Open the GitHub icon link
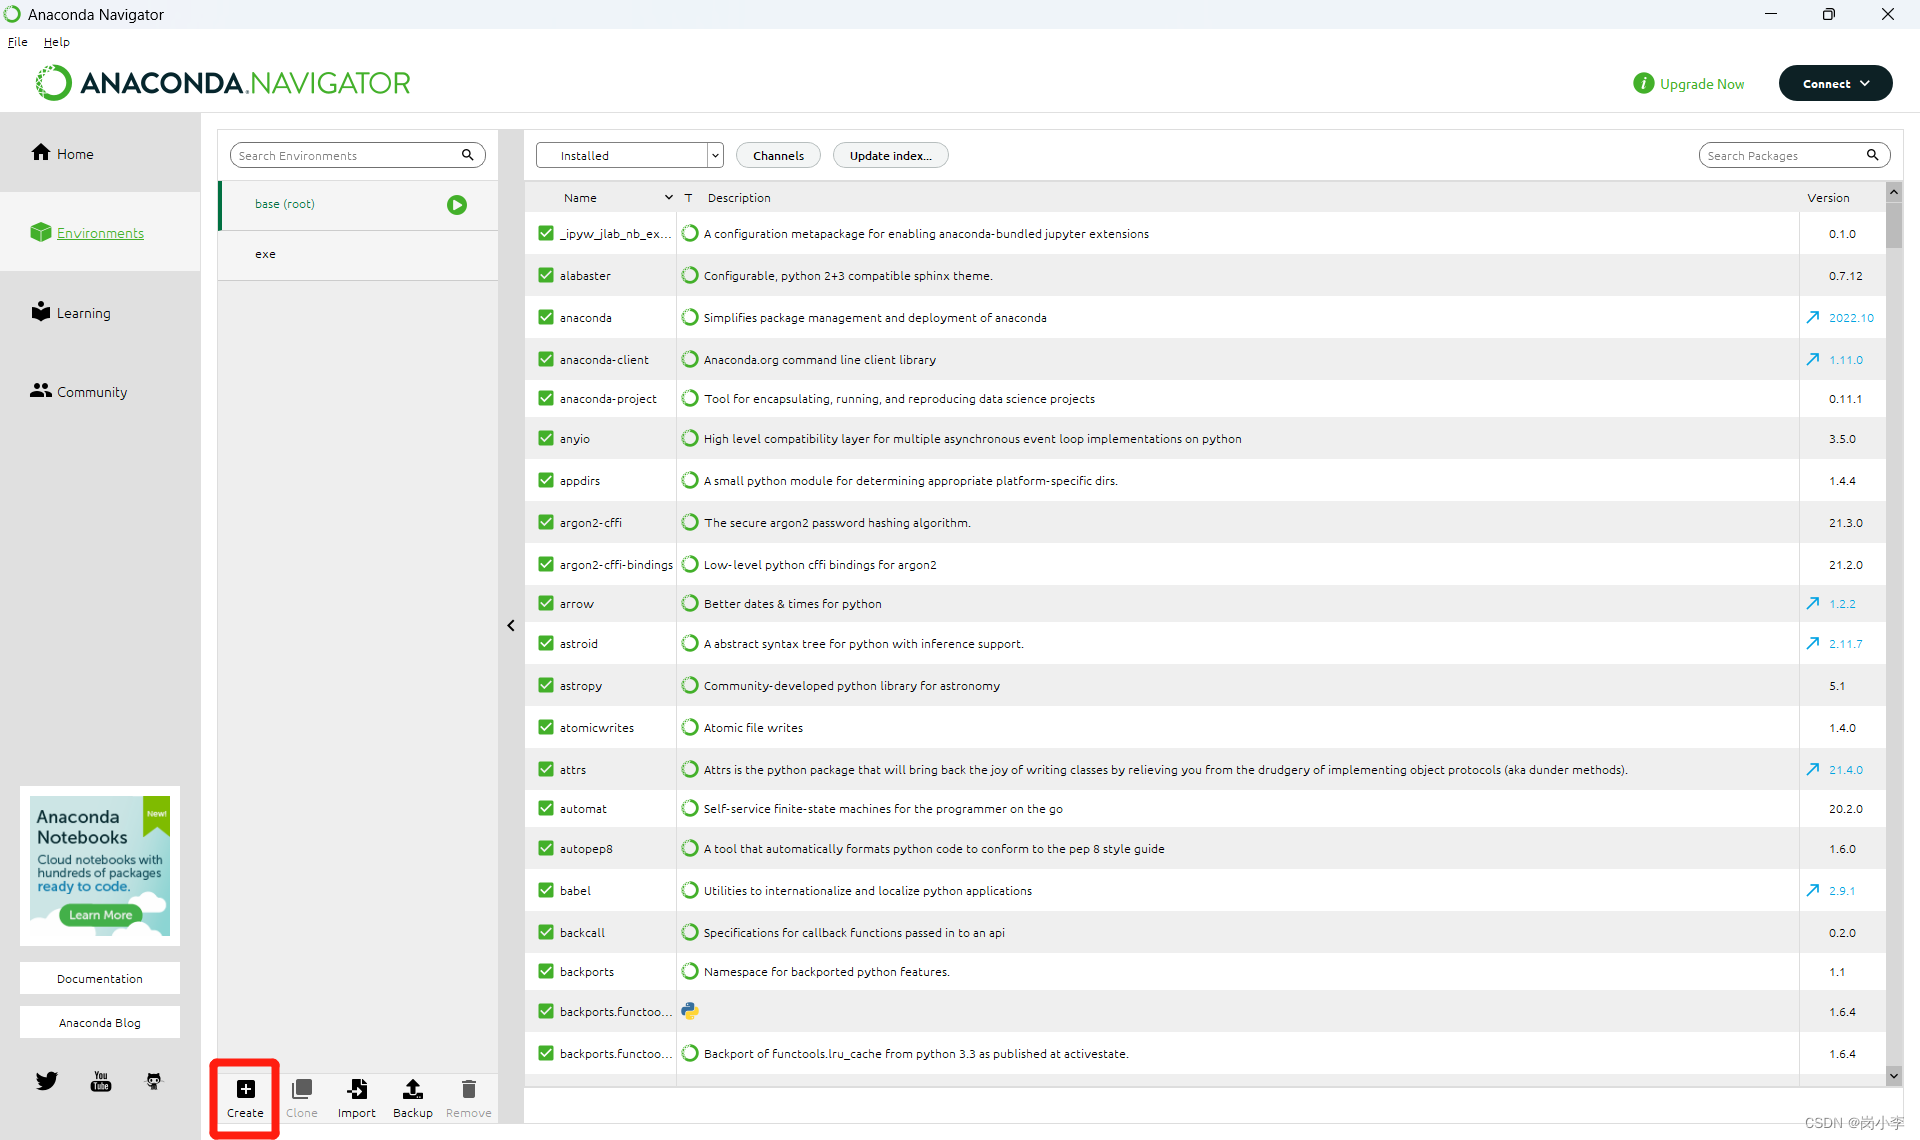The image size is (1920, 1140). click(x=154, y=1081)
